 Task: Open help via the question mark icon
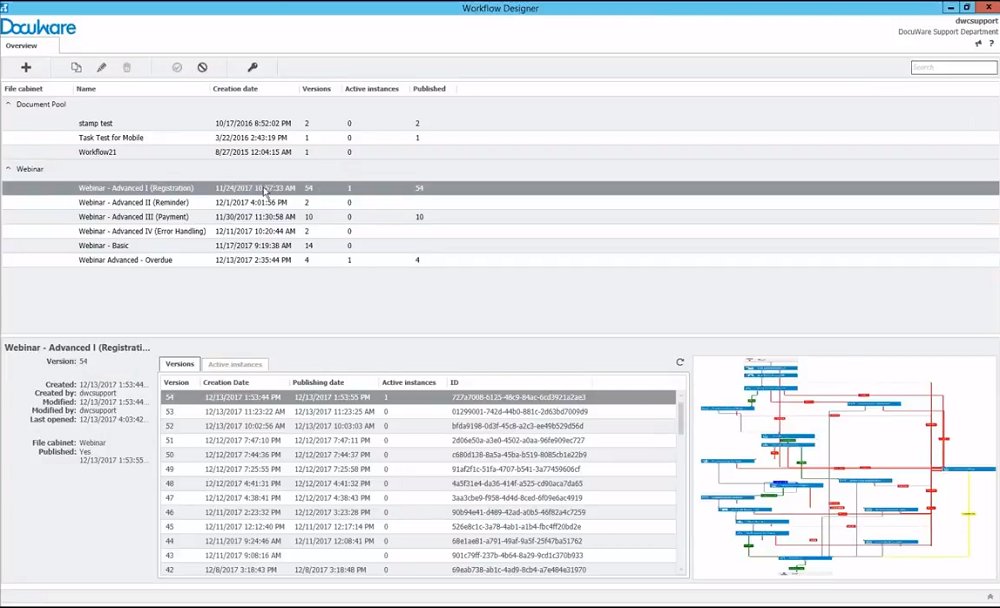(x=990, y=44)
